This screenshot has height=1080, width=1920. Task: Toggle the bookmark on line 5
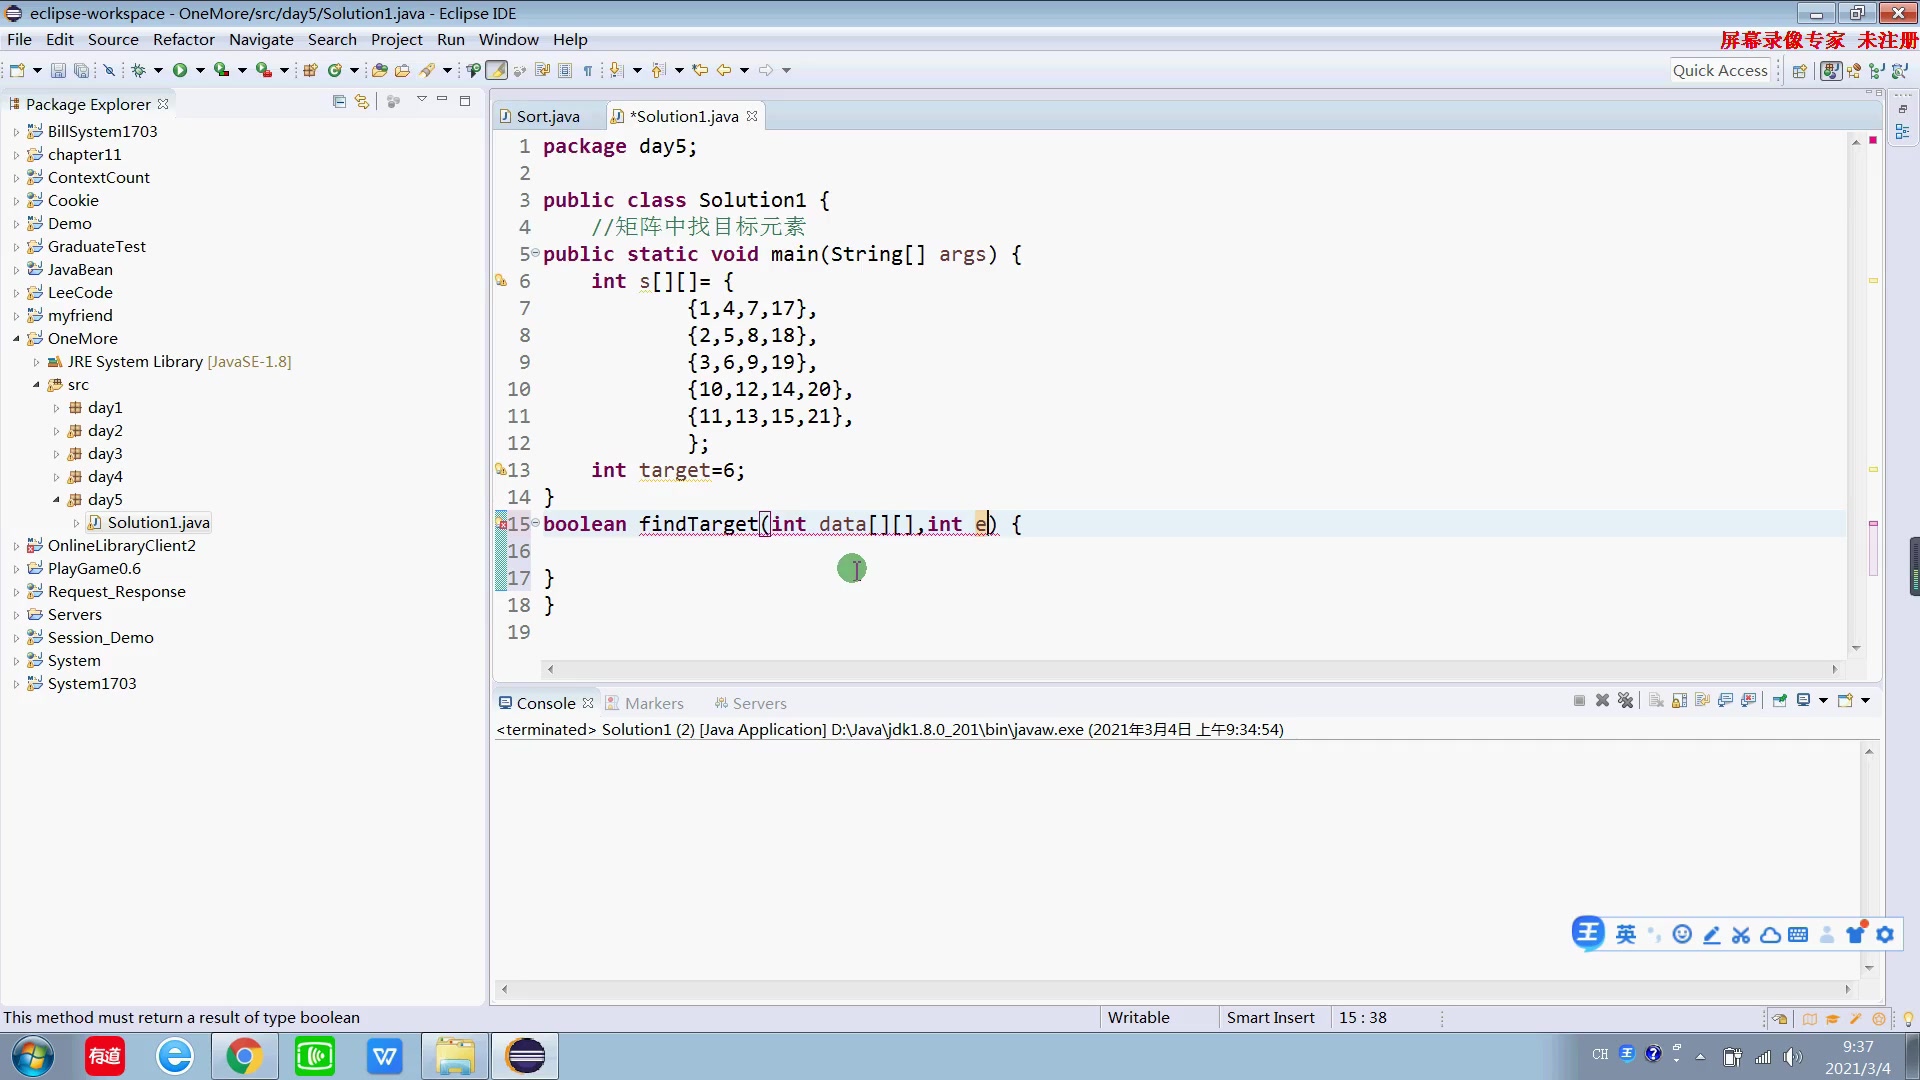tap(501, 253)
